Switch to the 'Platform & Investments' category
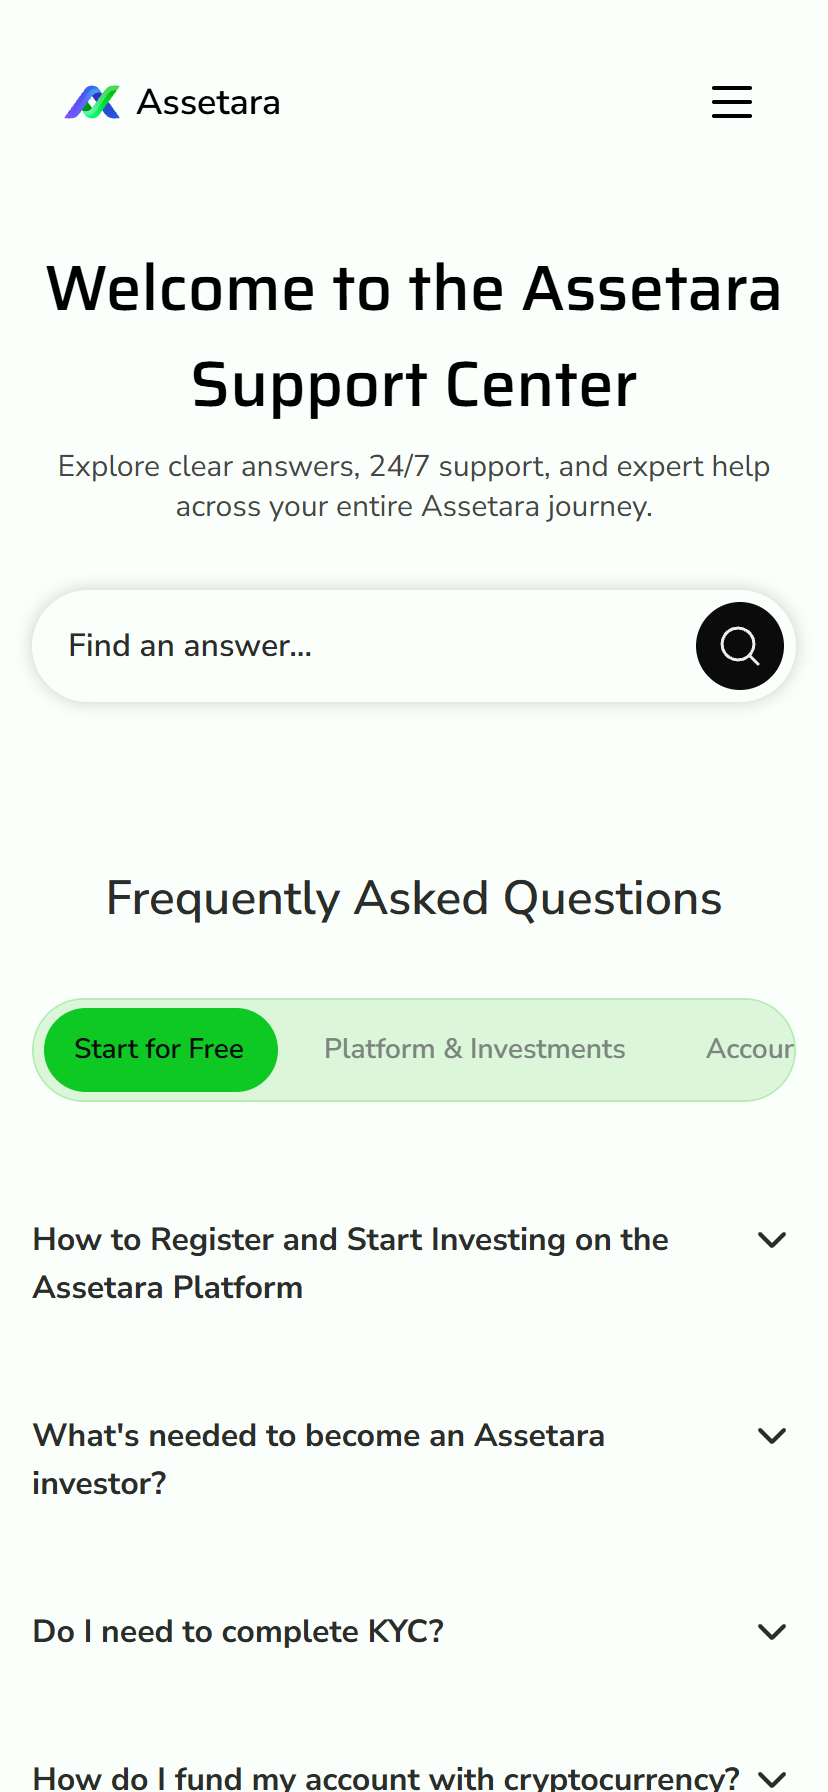The height and width of the screenshot is (1792, 828). tap(474, 1049)
